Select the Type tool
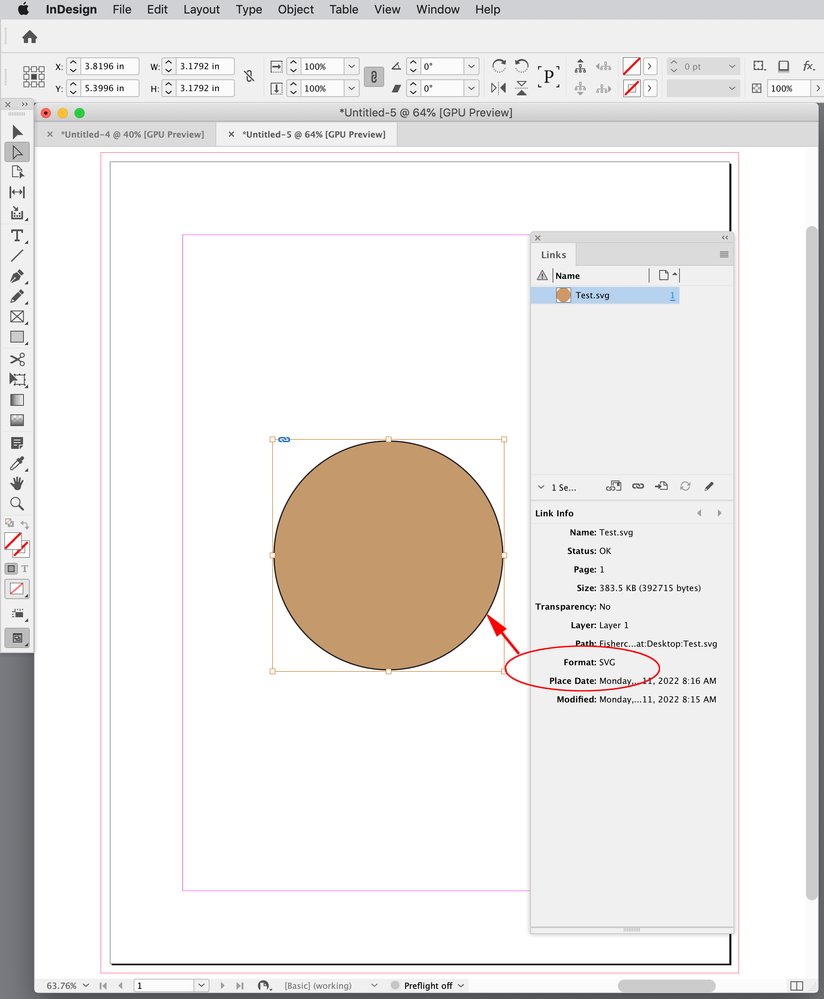This screenshot has height=999, width=824. pos(17,236)
